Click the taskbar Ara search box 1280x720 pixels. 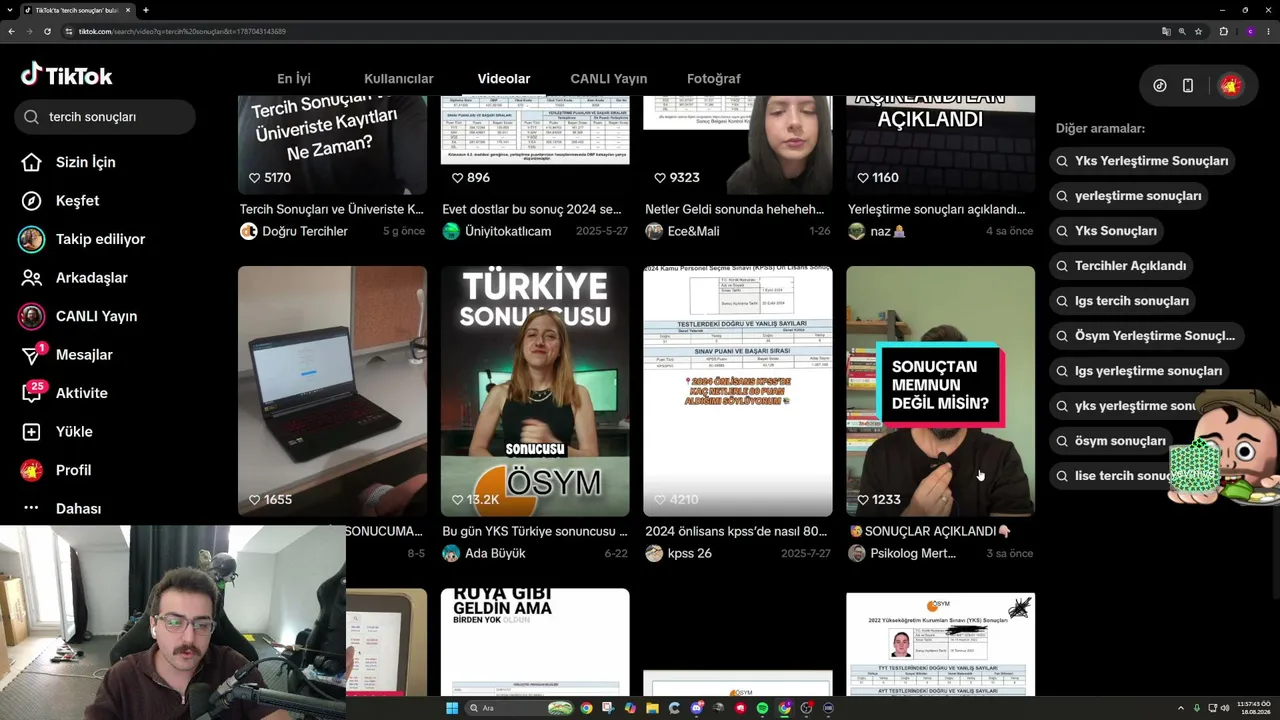pyautogui.click(x=517, y=708)
